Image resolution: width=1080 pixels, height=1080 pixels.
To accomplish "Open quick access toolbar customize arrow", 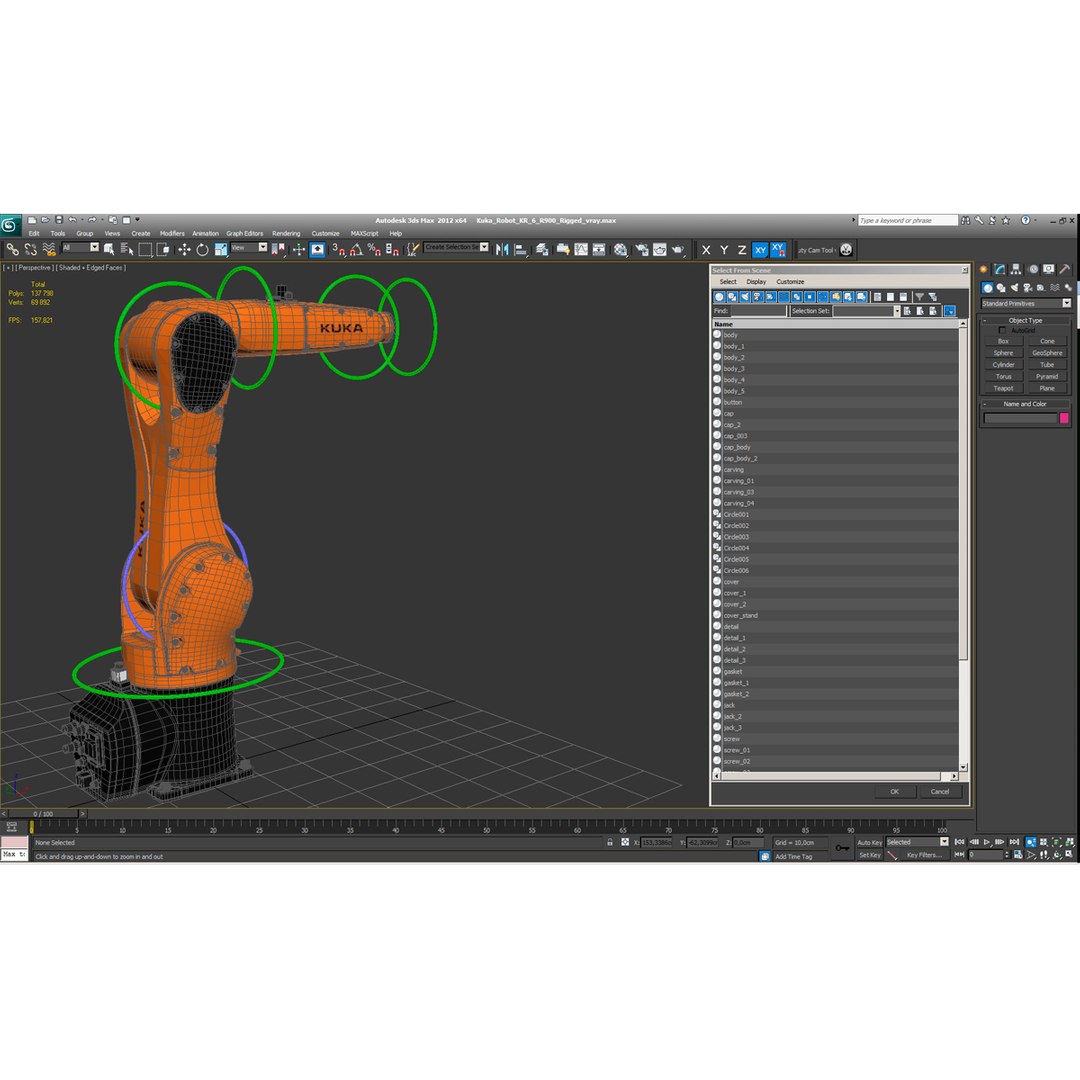I will [137, 220].
